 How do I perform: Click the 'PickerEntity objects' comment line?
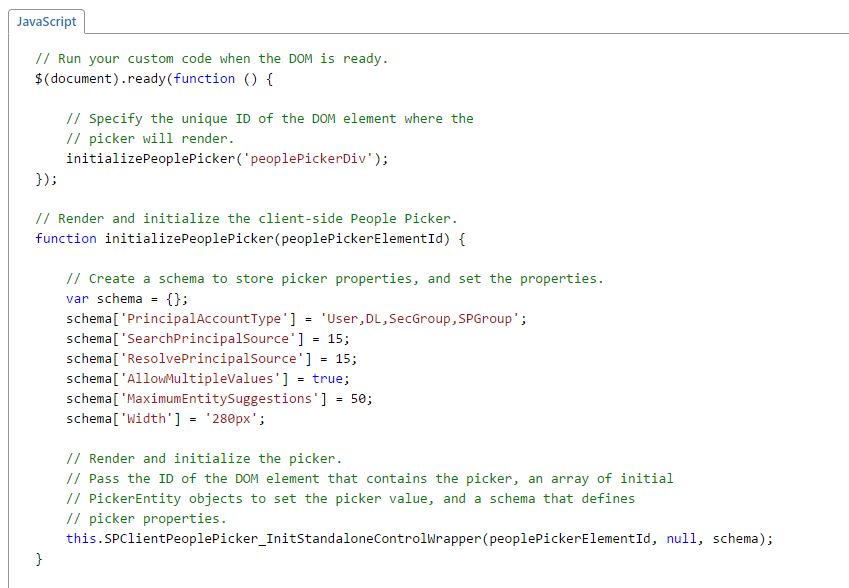350,498
